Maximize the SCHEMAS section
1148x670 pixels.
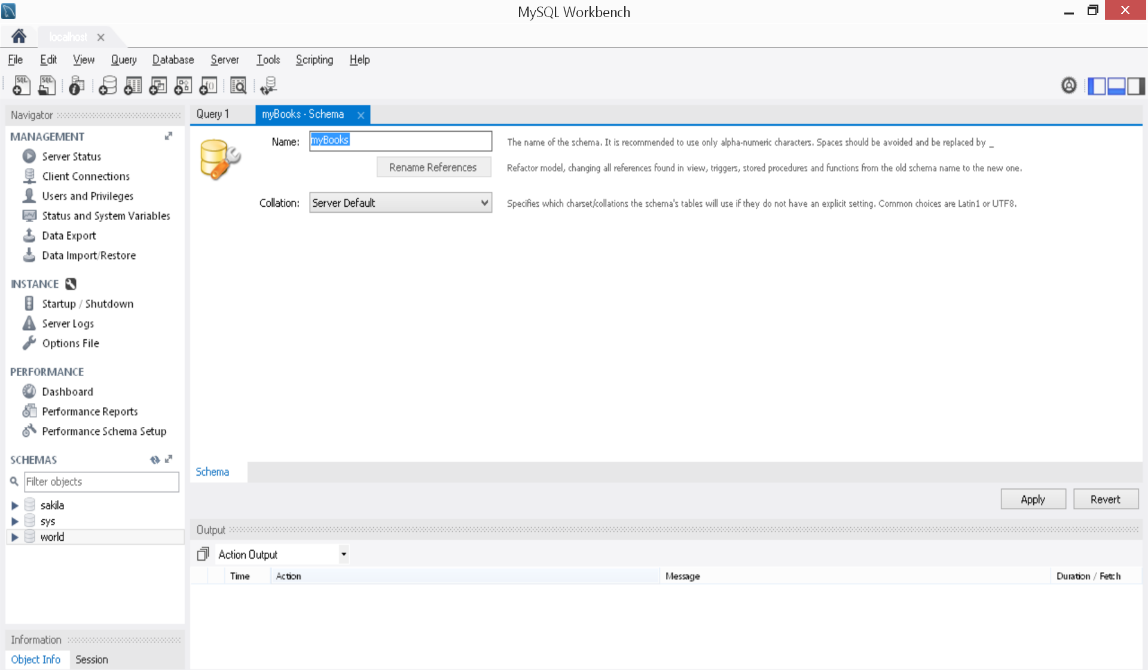tap(169, 459)
